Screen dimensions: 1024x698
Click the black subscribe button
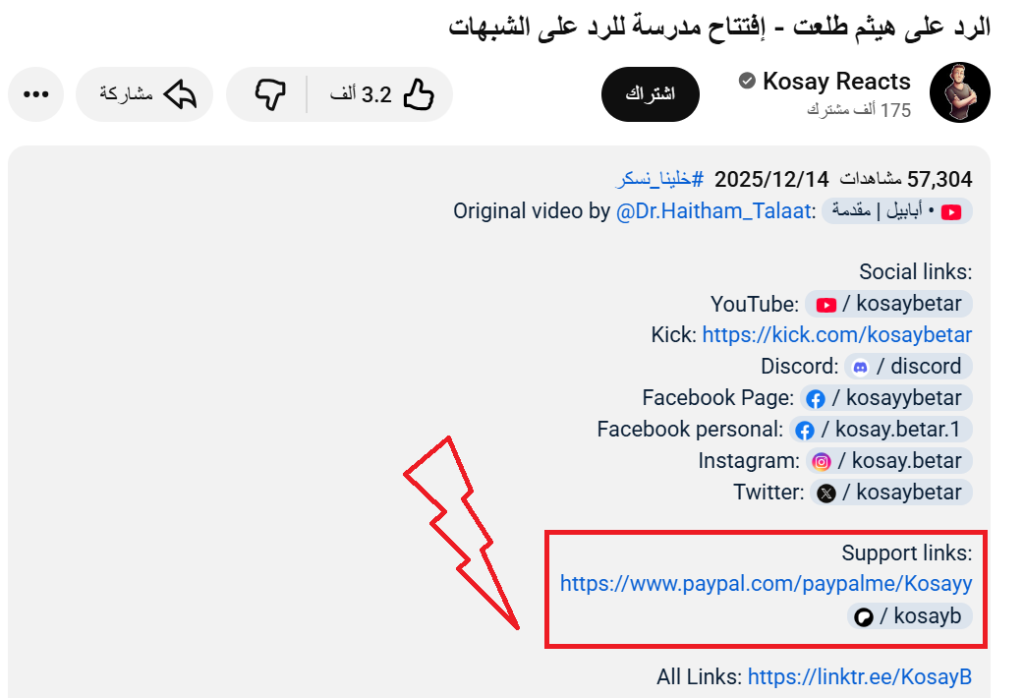[x=650, y=95]
